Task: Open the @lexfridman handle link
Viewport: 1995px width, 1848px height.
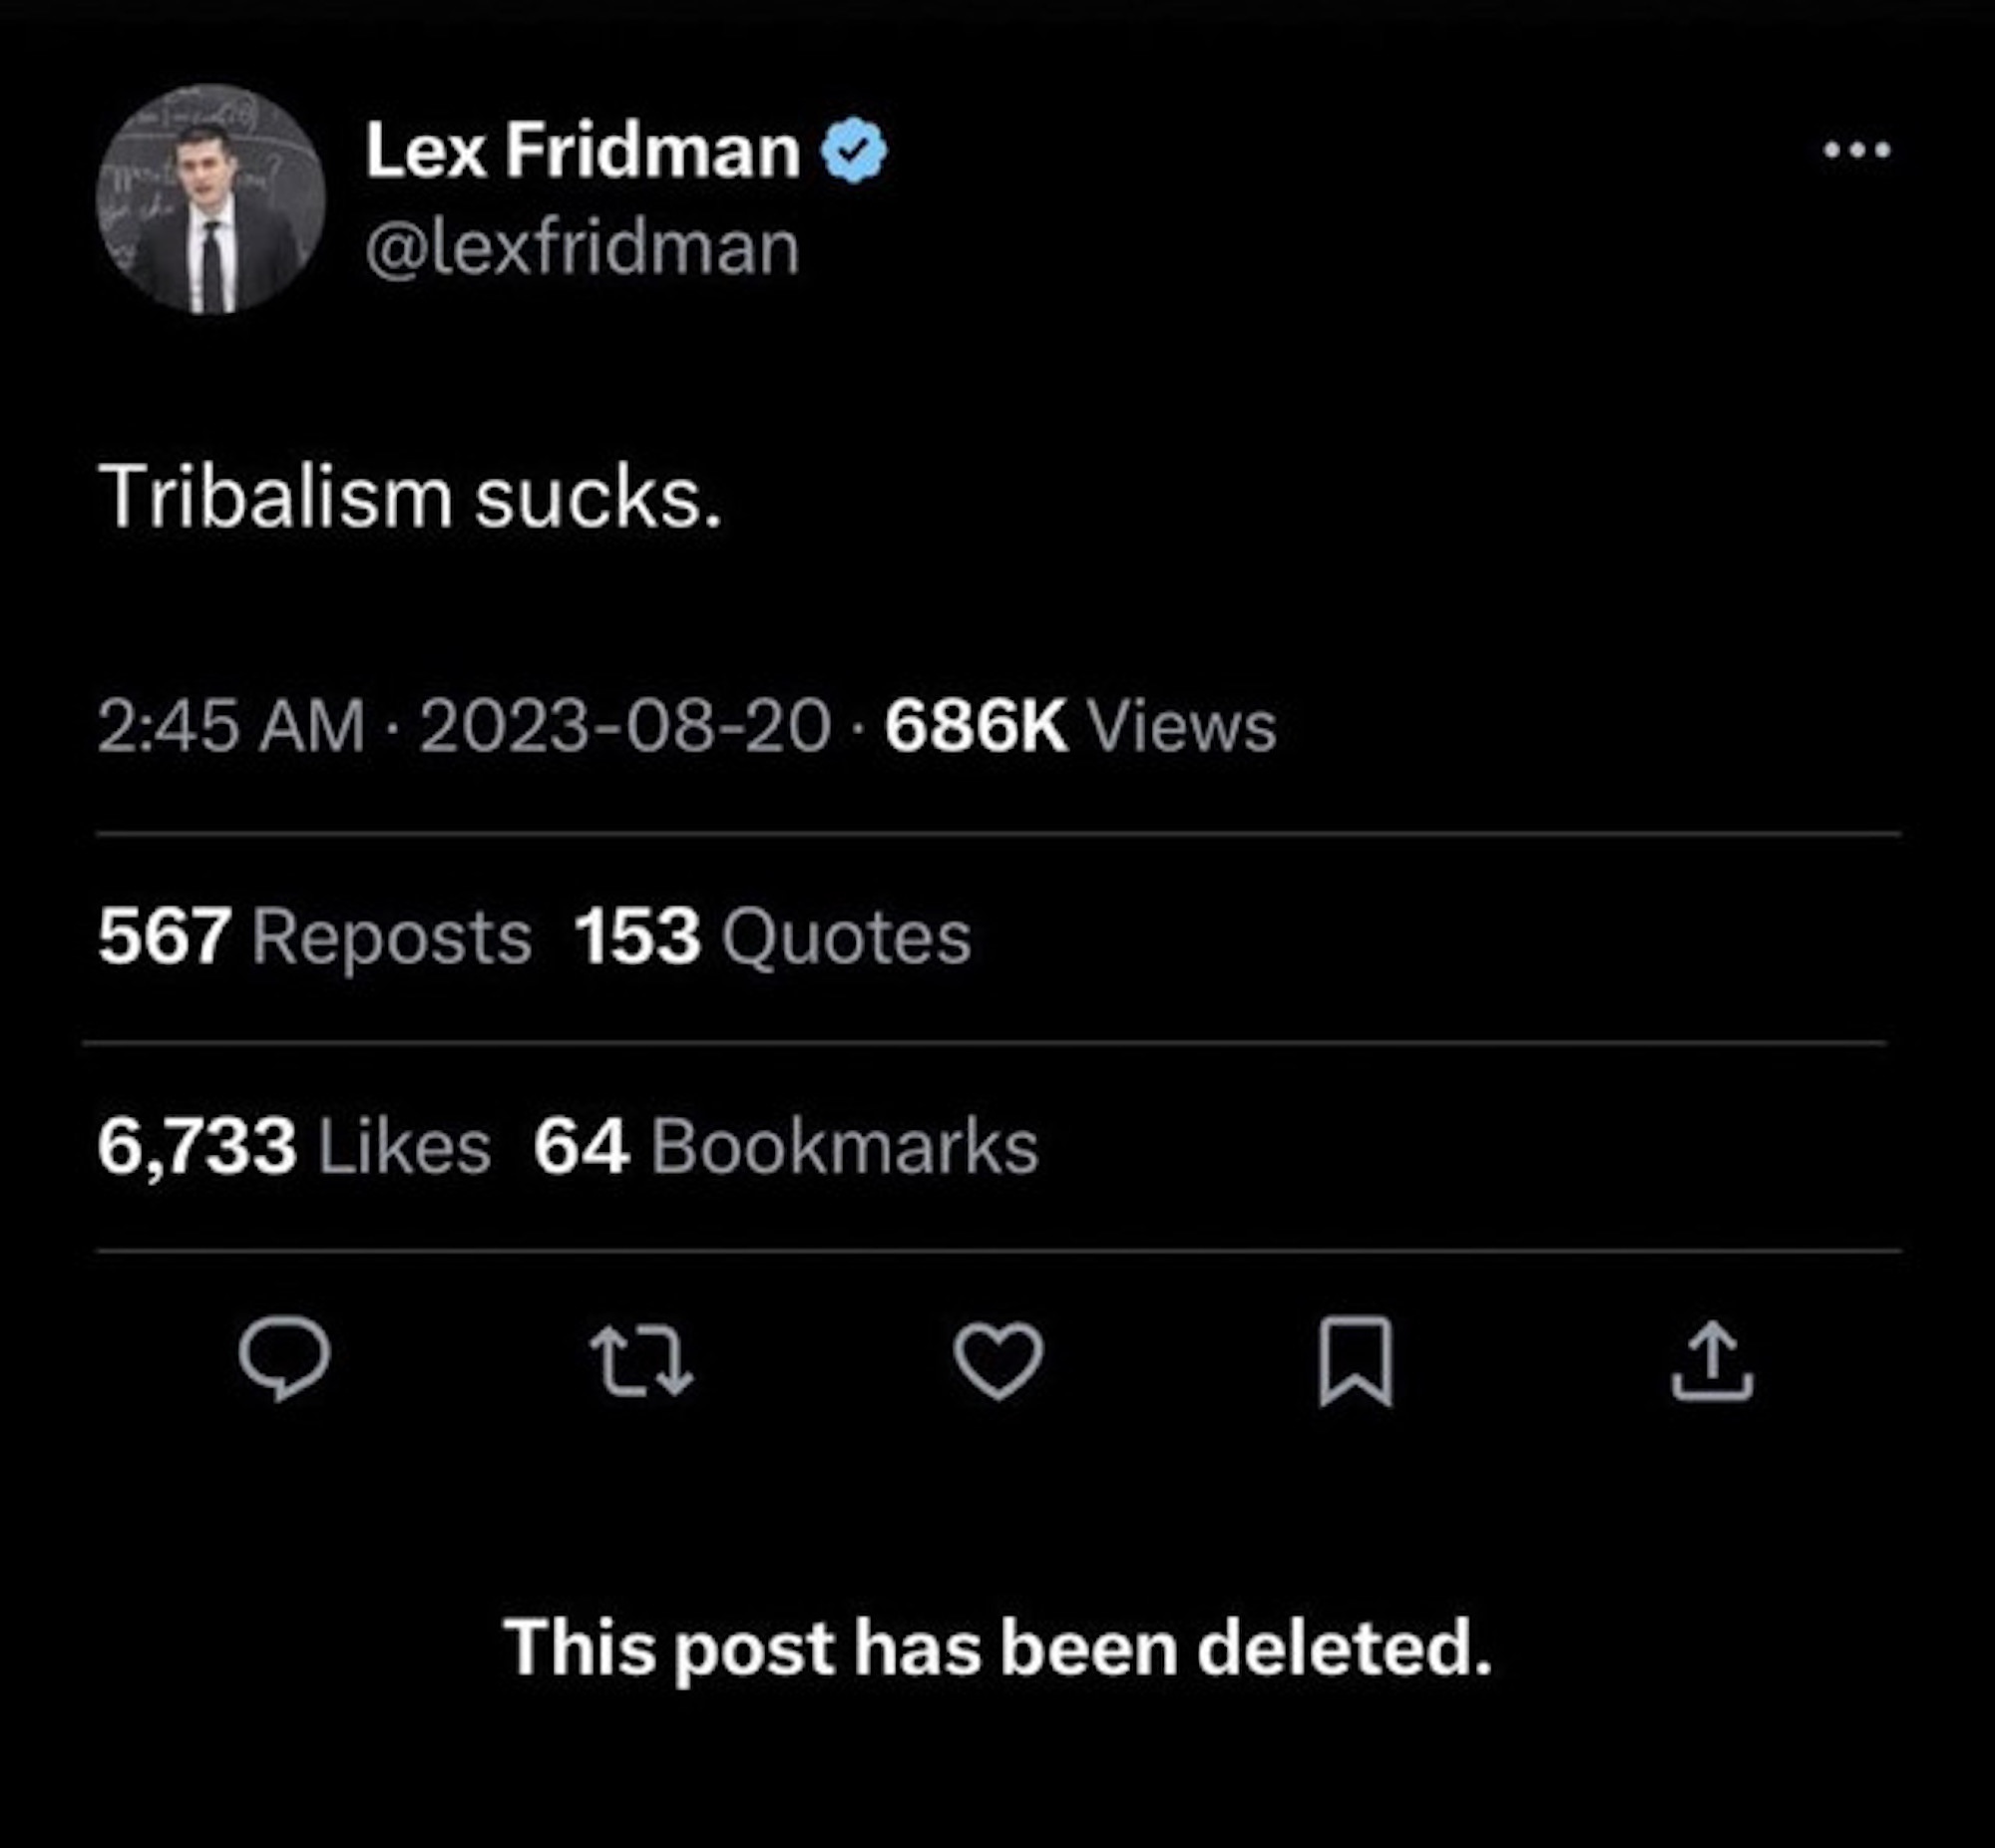Action: click(582, 248)
